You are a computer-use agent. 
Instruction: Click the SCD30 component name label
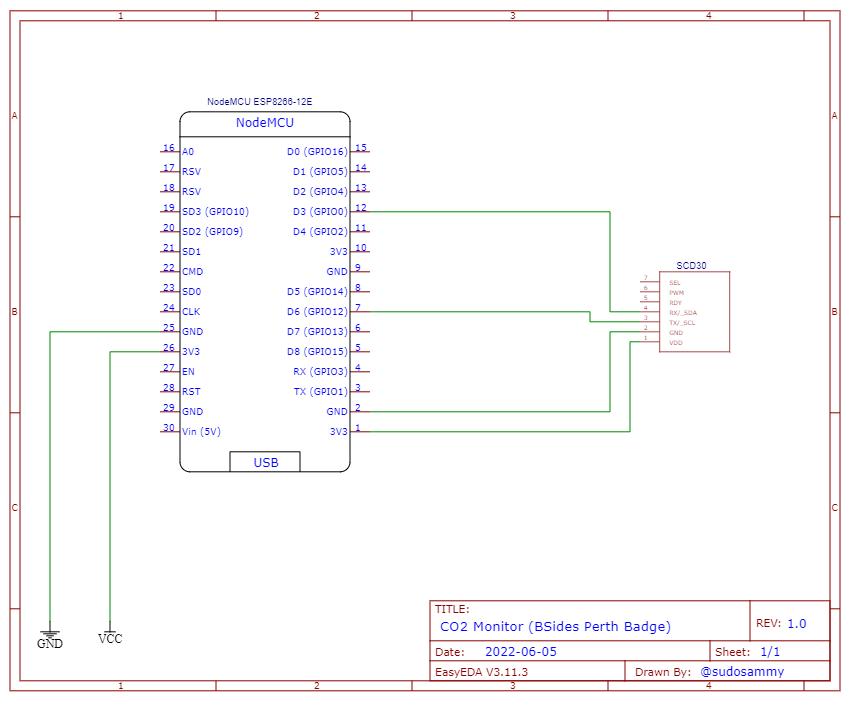coord(691,266)
